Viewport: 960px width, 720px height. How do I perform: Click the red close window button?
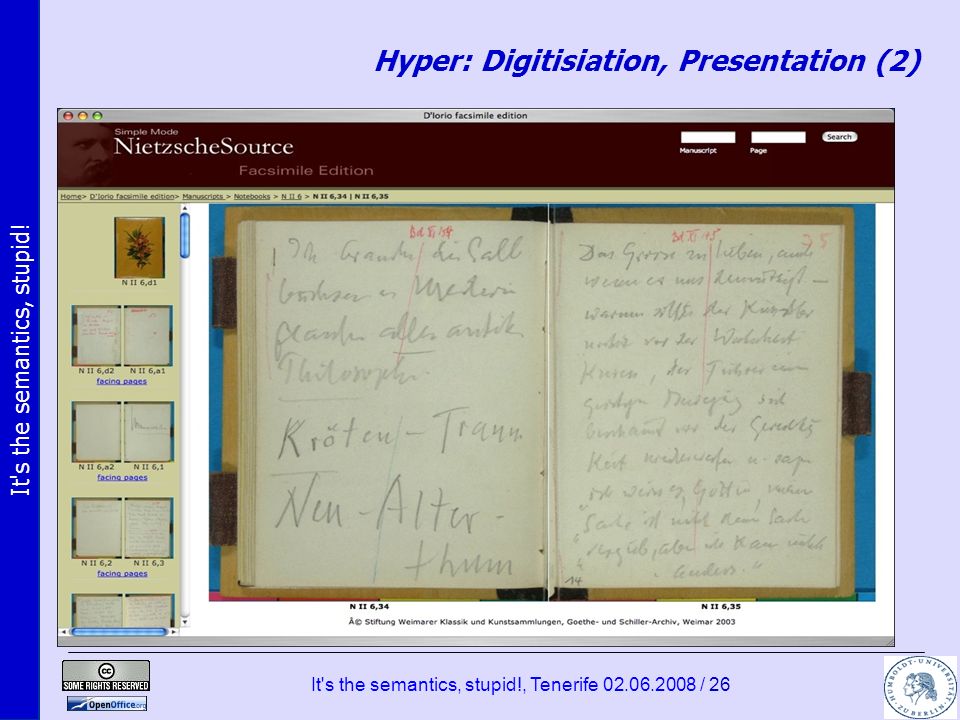tap(69, 116)
